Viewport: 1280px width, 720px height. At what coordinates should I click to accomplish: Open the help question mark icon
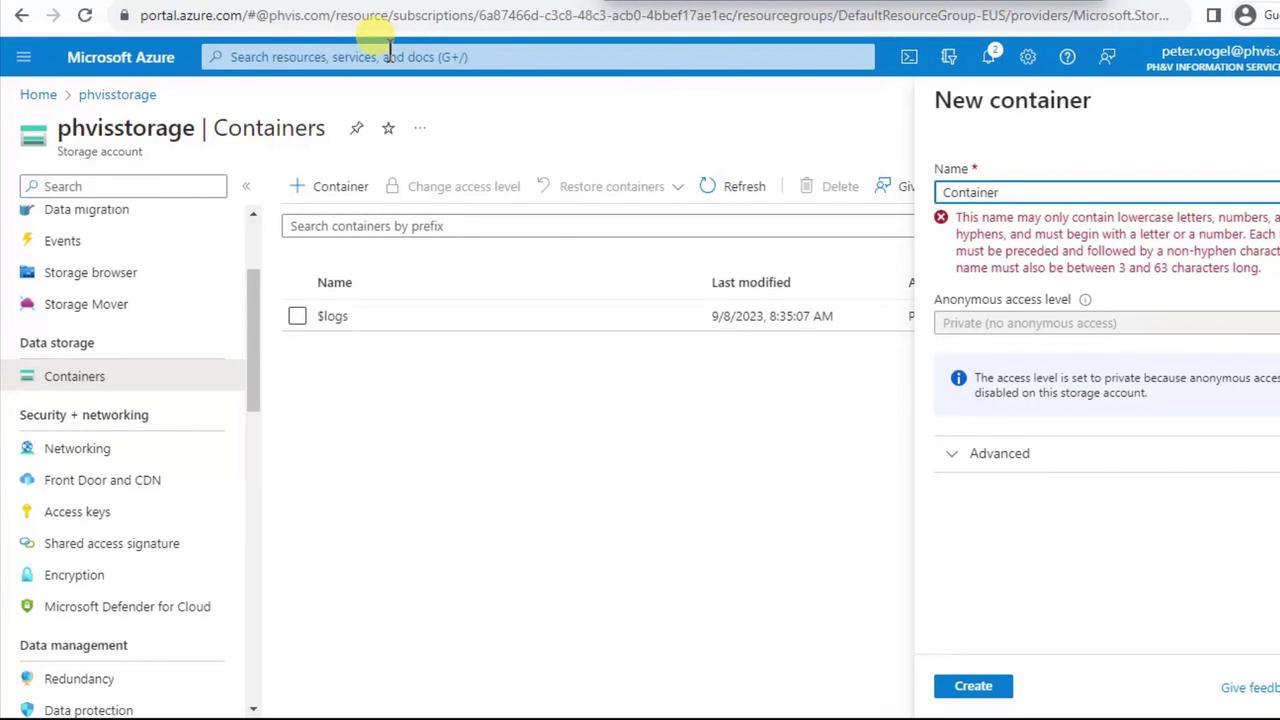coord(1067,57)
